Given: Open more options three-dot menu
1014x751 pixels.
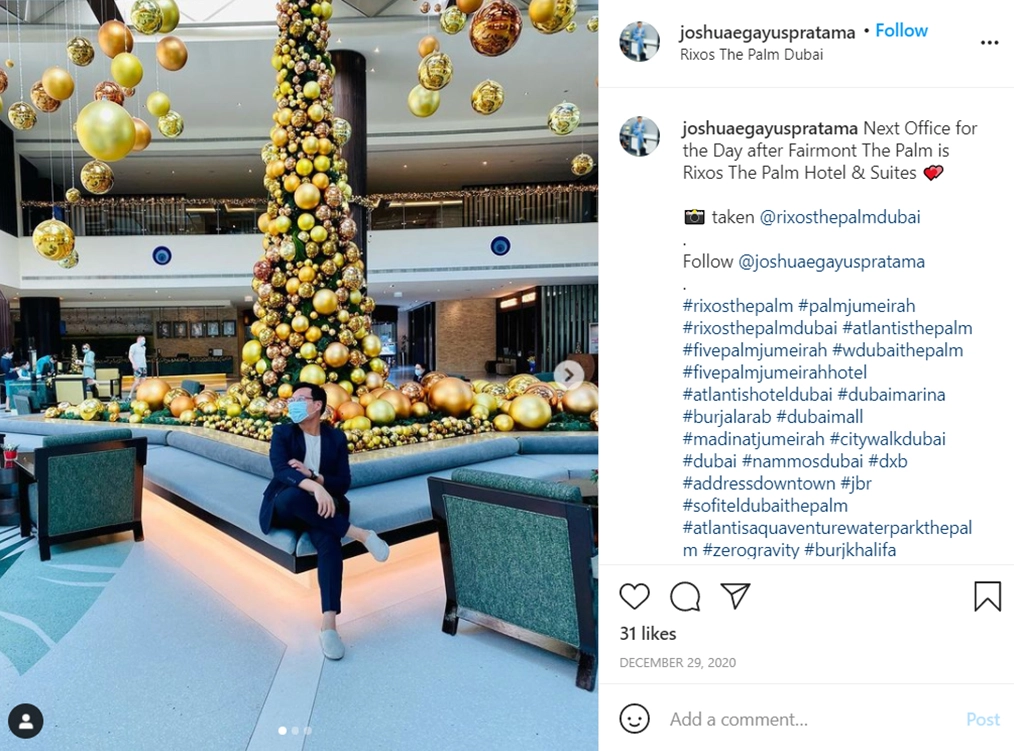Looking at the screenshot, I should click(x=989, y=43).
